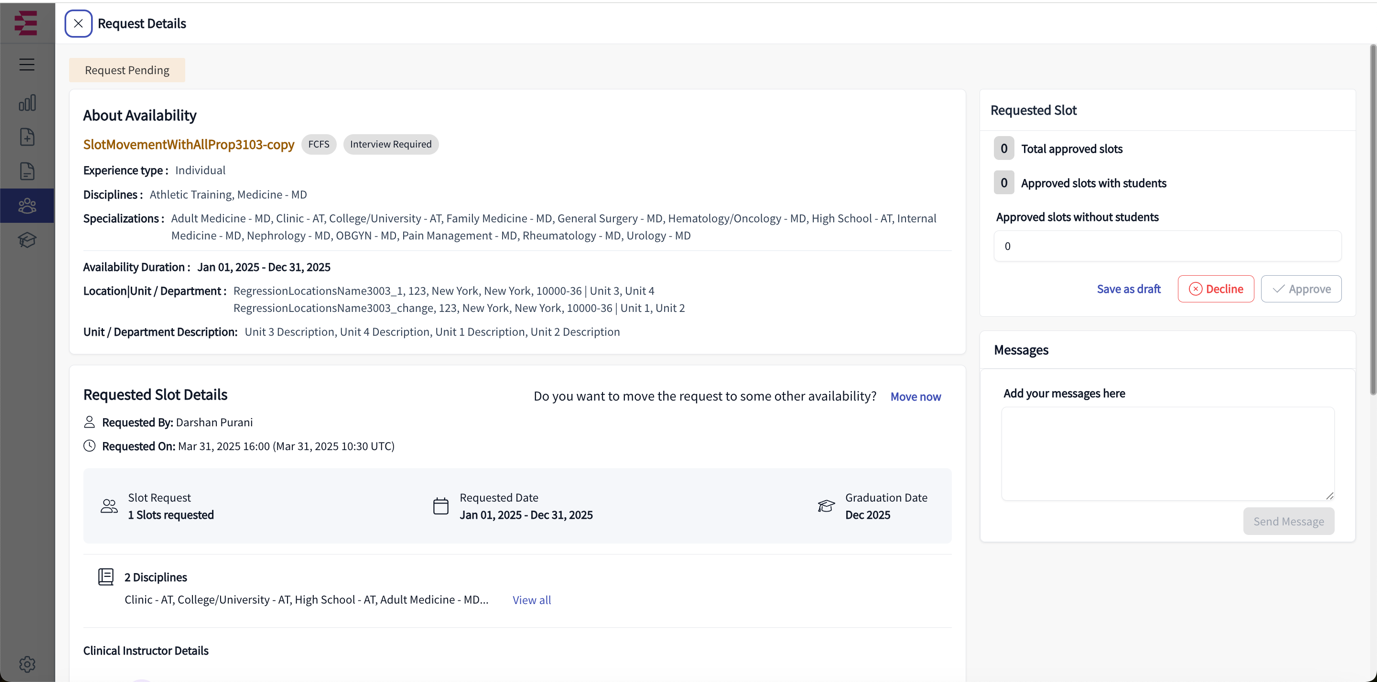Image resolution: width=1377 pixels, height=682 pixels.
Task: Decline the slot request
Action: tap(1216, 289)
